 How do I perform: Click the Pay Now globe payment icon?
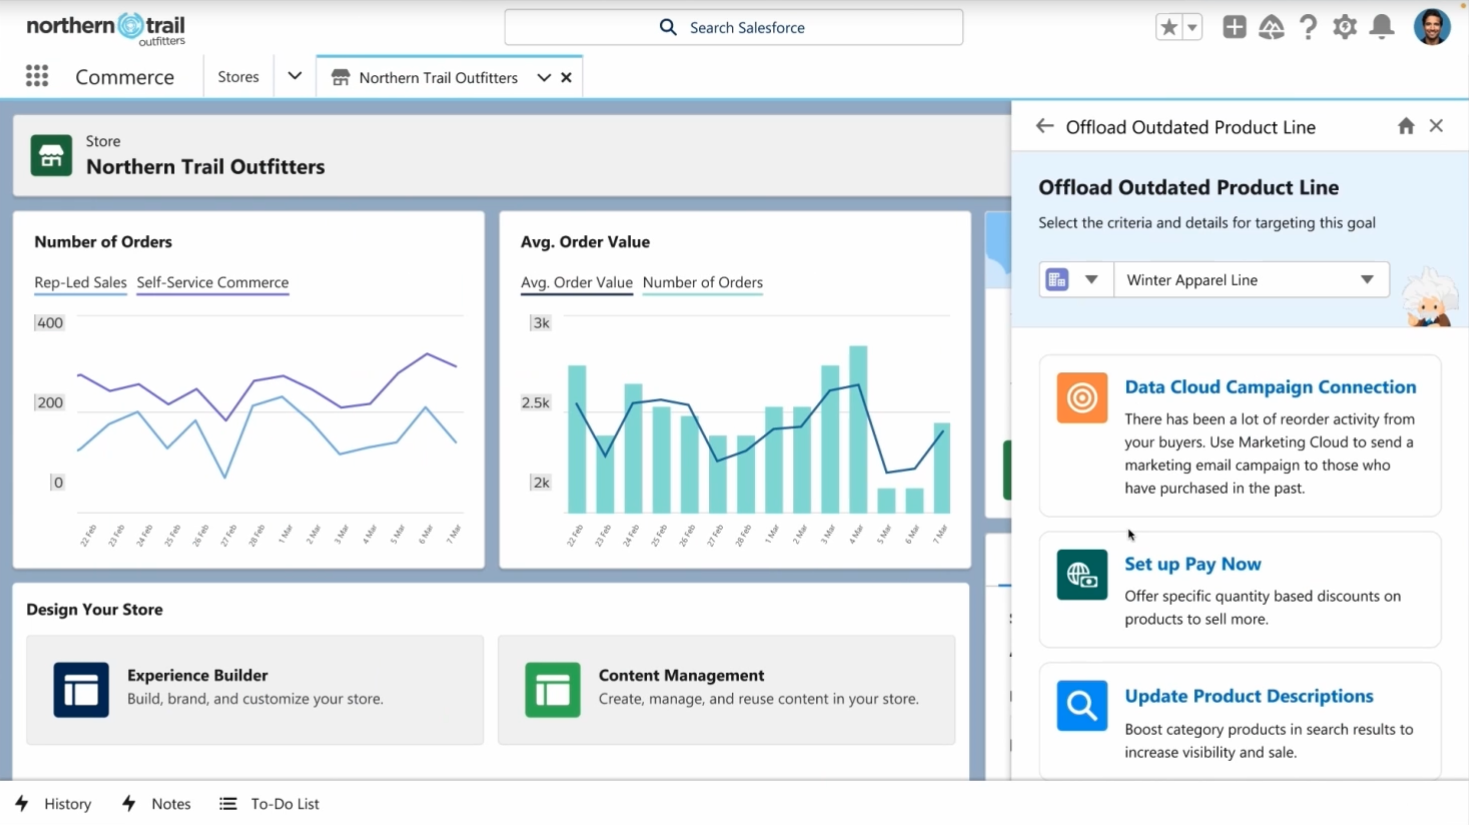(x=1082, y=575)
